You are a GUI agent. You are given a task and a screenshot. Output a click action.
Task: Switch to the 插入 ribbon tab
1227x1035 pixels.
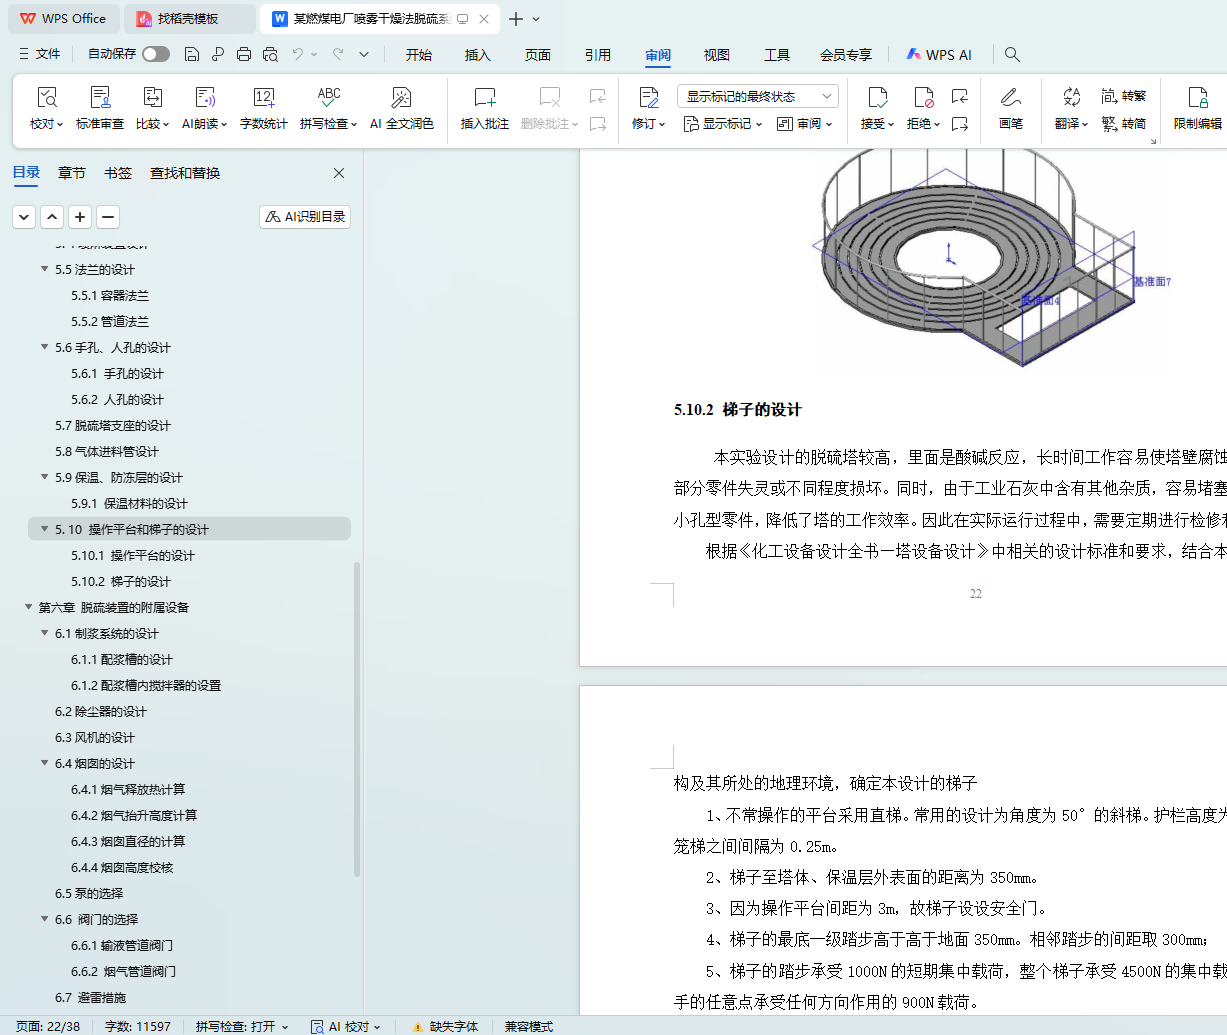pos(477,55)
